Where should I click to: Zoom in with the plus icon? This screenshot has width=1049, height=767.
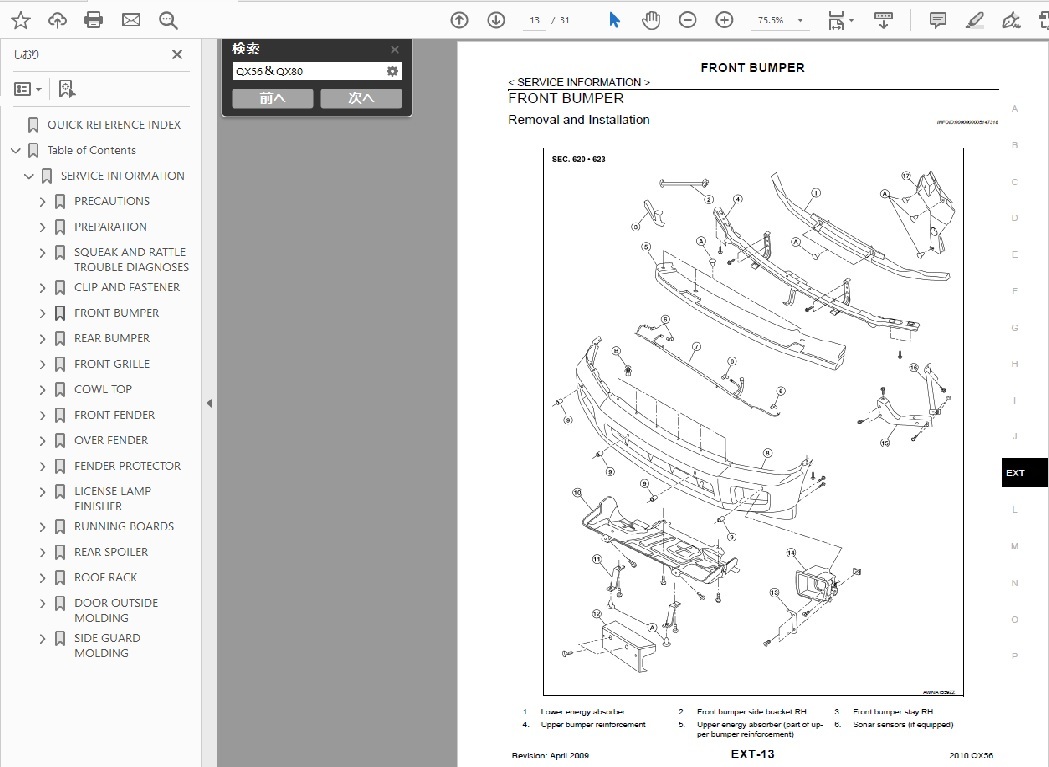pos(724,20)
